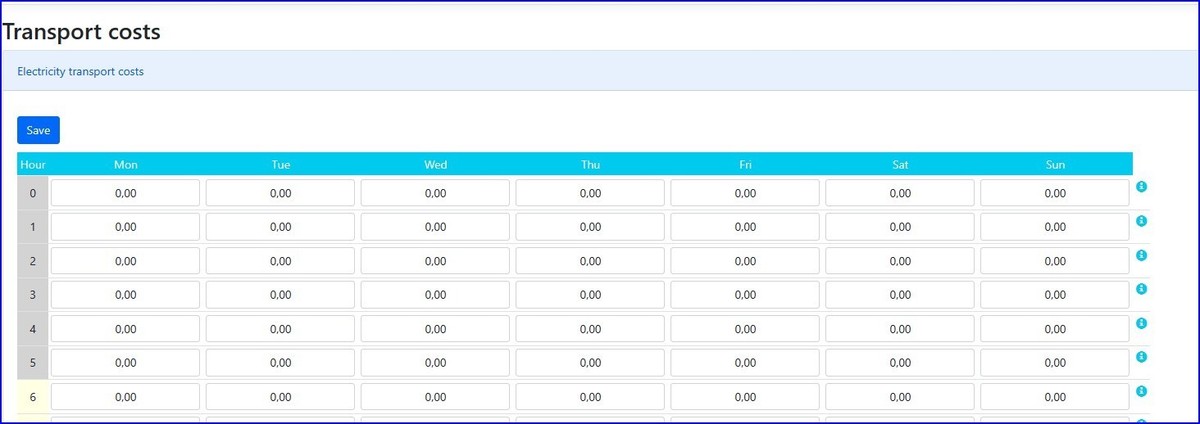Edit the Saturday cost field for hour 5
Image resolution: width=1200 pixels, height=424 pixels.
tap(900, 363)
